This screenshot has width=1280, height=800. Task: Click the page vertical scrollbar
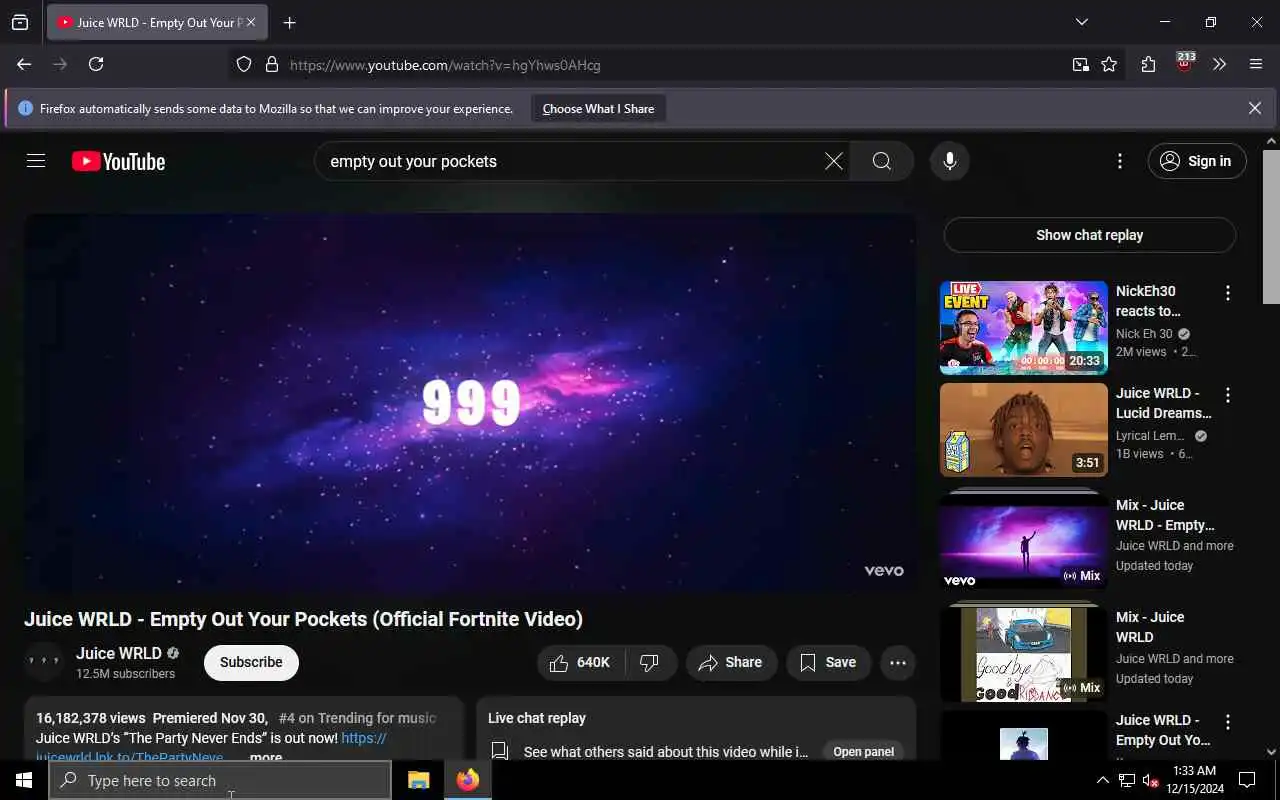[x=1271, y=225]
